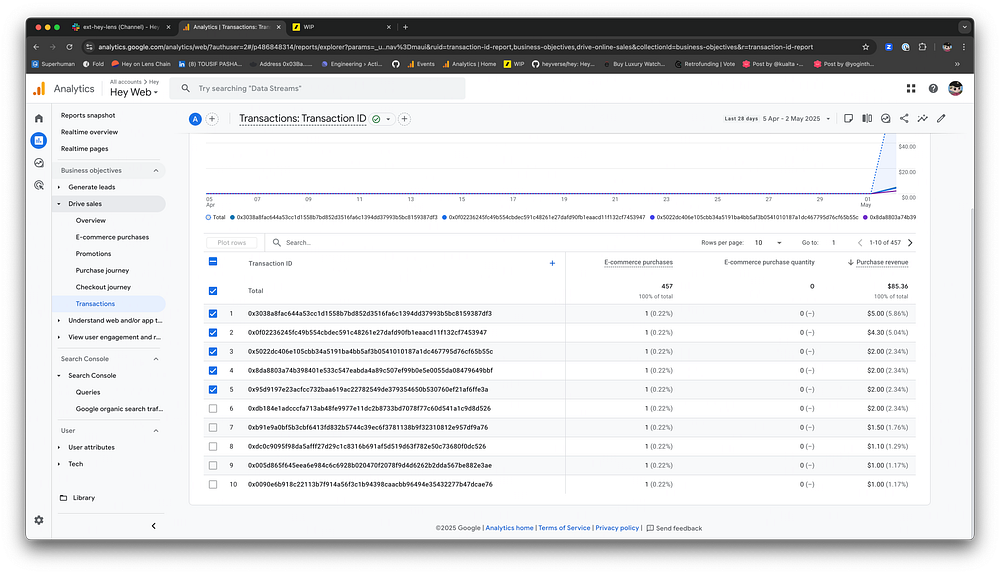The height and width of the screenshot is (574, 1000).
Task: Open the date range dropdown 5 Apr - 2 May 2025
Action: pos(797,119)
